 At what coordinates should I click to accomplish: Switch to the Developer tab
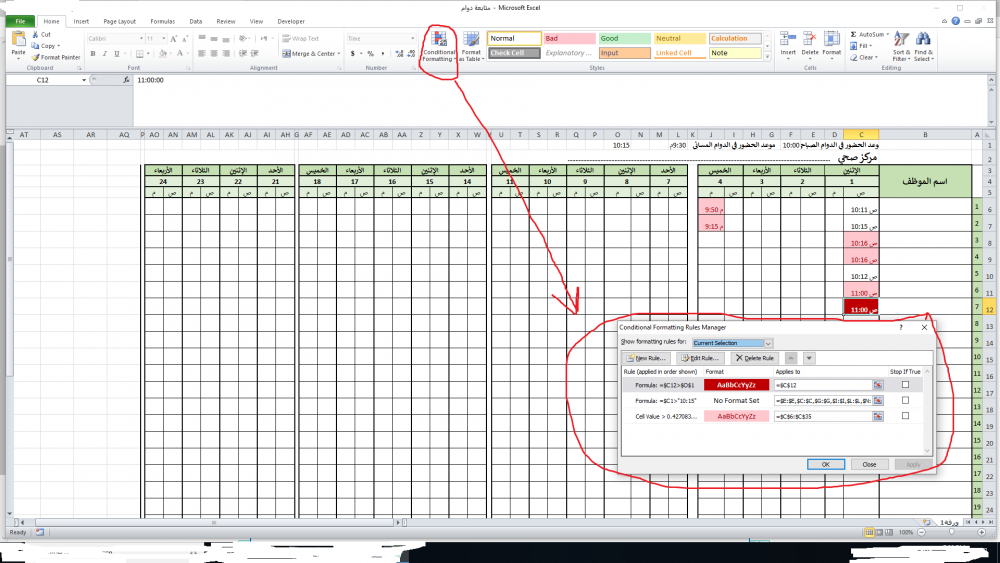click(x=291, y=22)
